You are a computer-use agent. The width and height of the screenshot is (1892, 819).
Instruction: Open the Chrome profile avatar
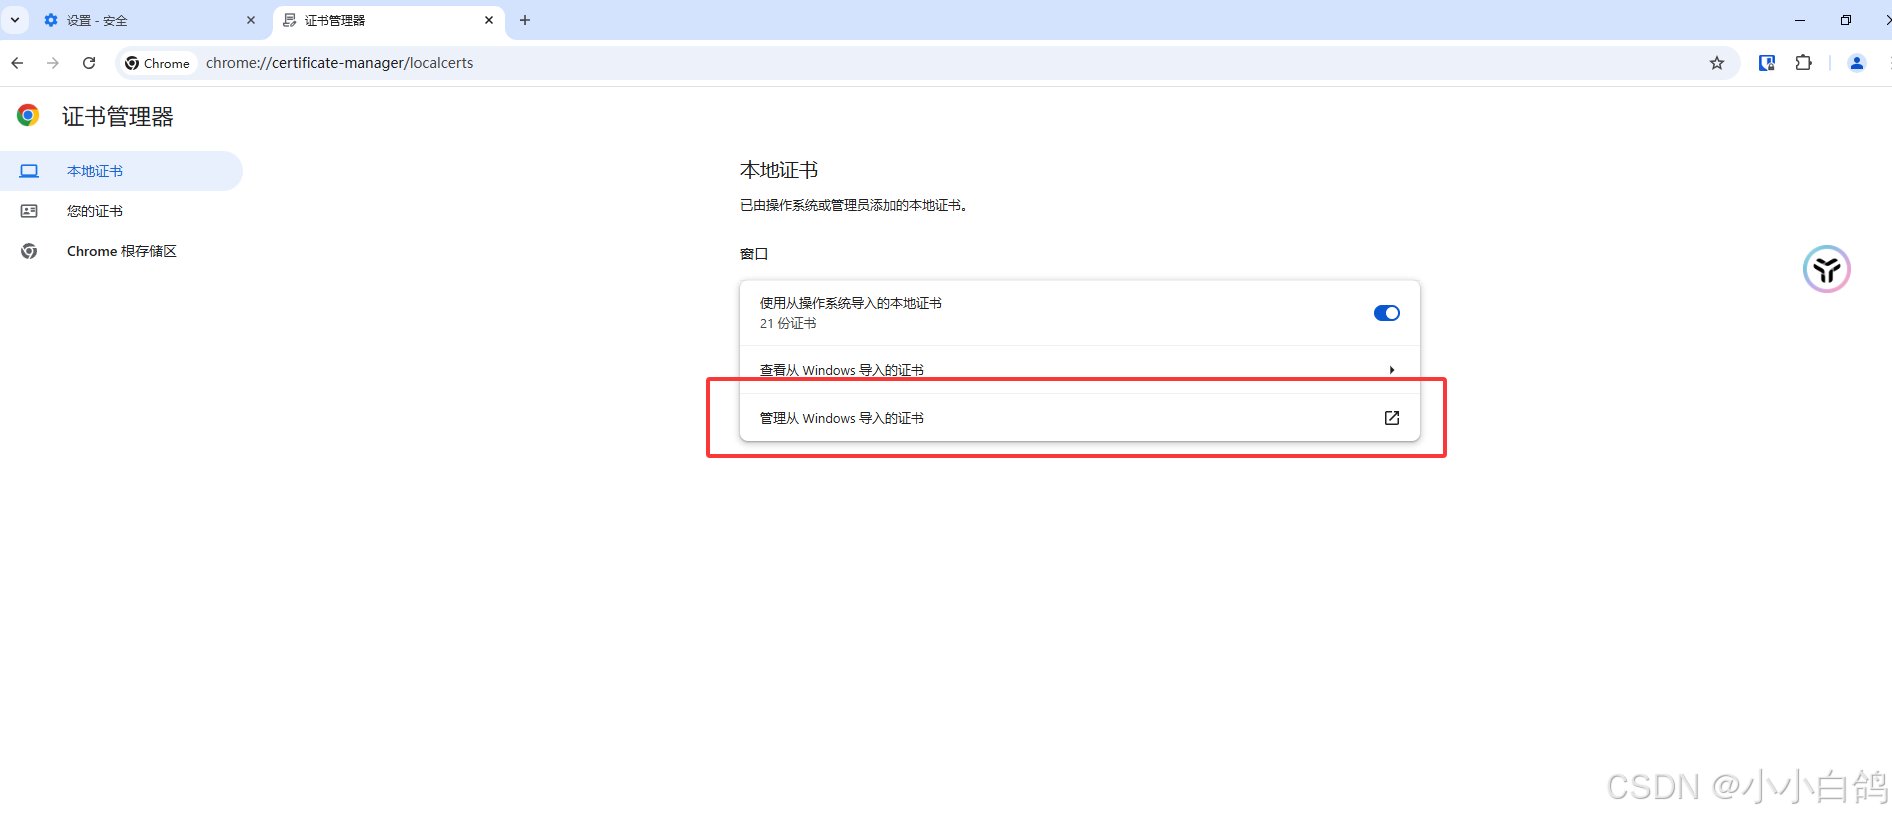pyautogui.click(x=1856, y=63)
